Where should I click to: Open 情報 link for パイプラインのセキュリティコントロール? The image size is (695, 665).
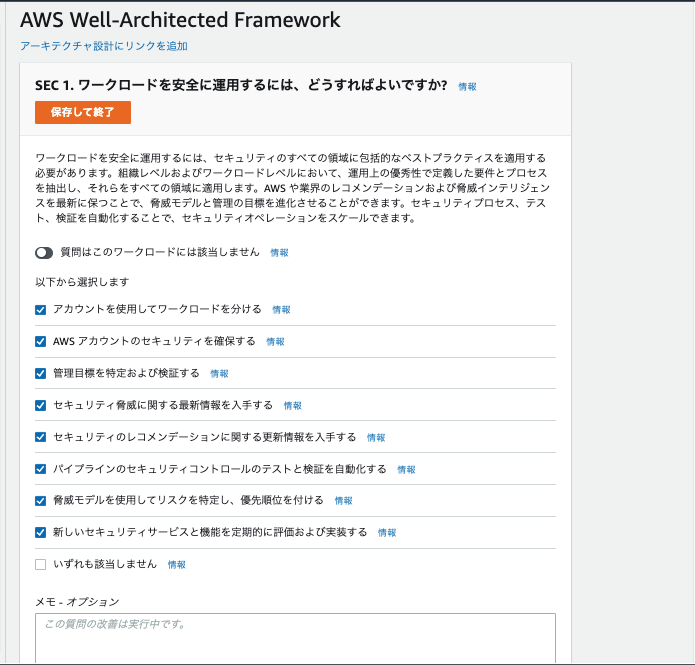point(406,469)
